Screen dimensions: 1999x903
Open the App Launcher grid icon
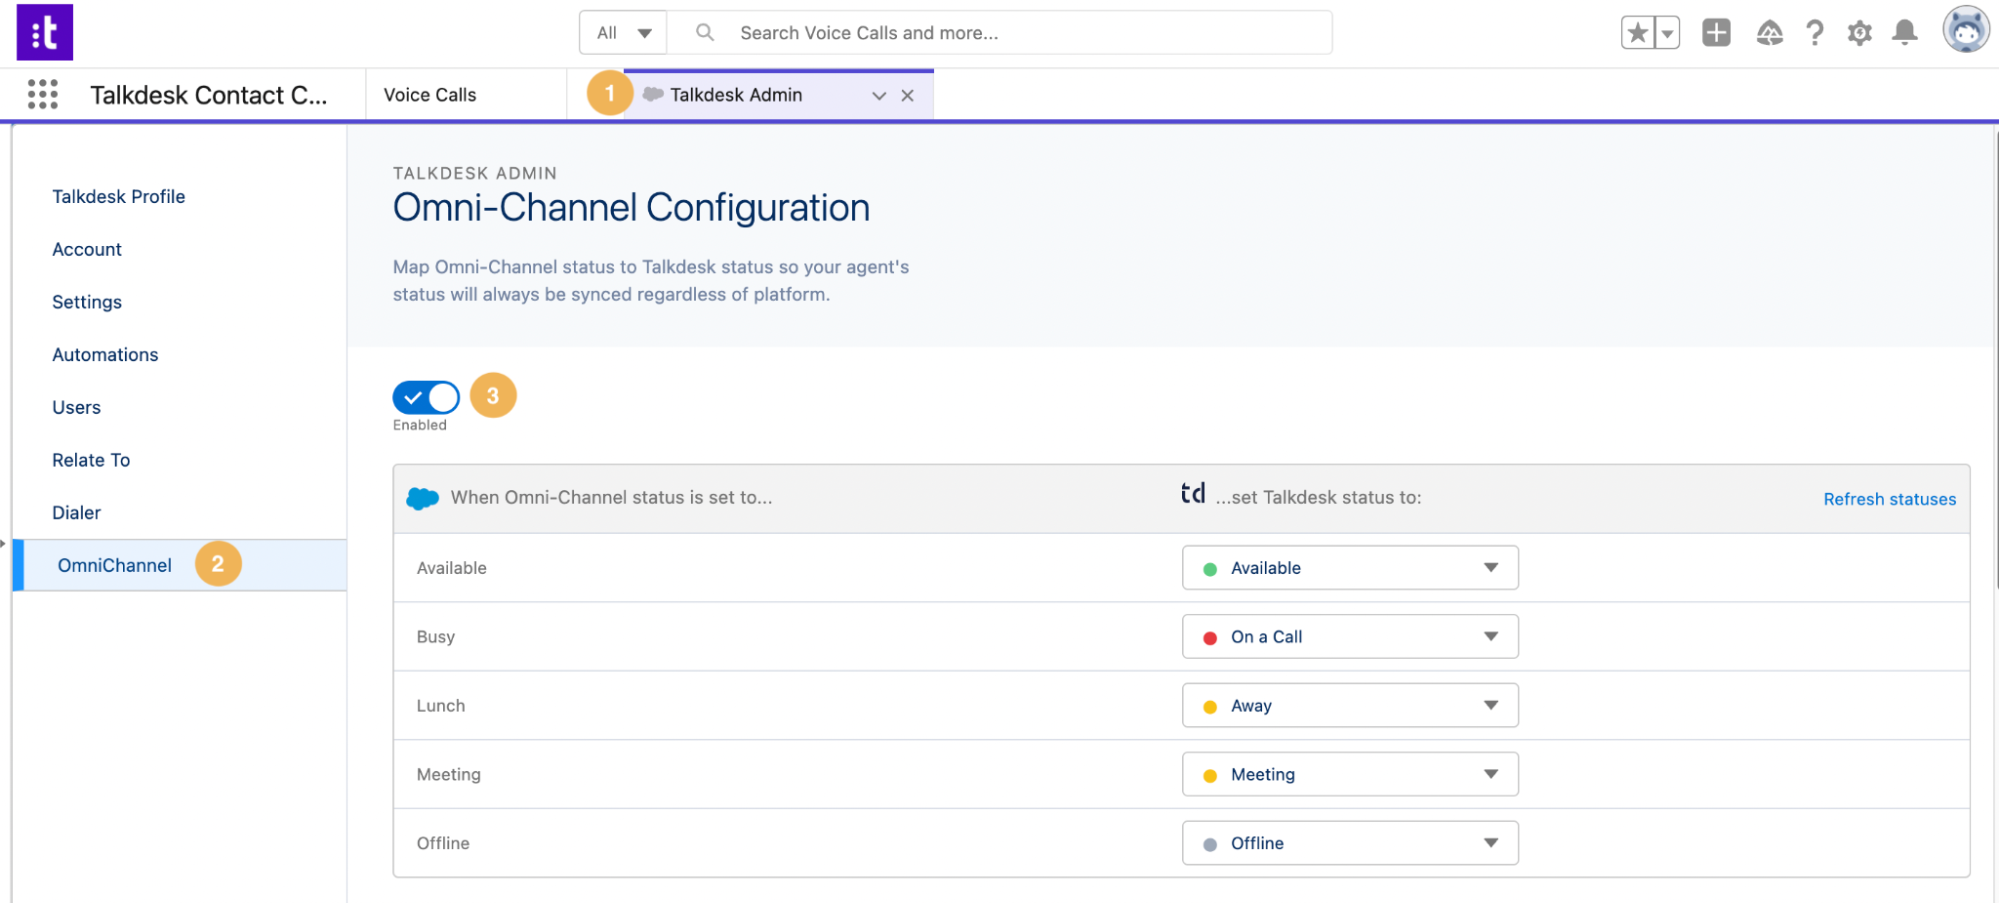pyautogui.click(x=42, y=94)
